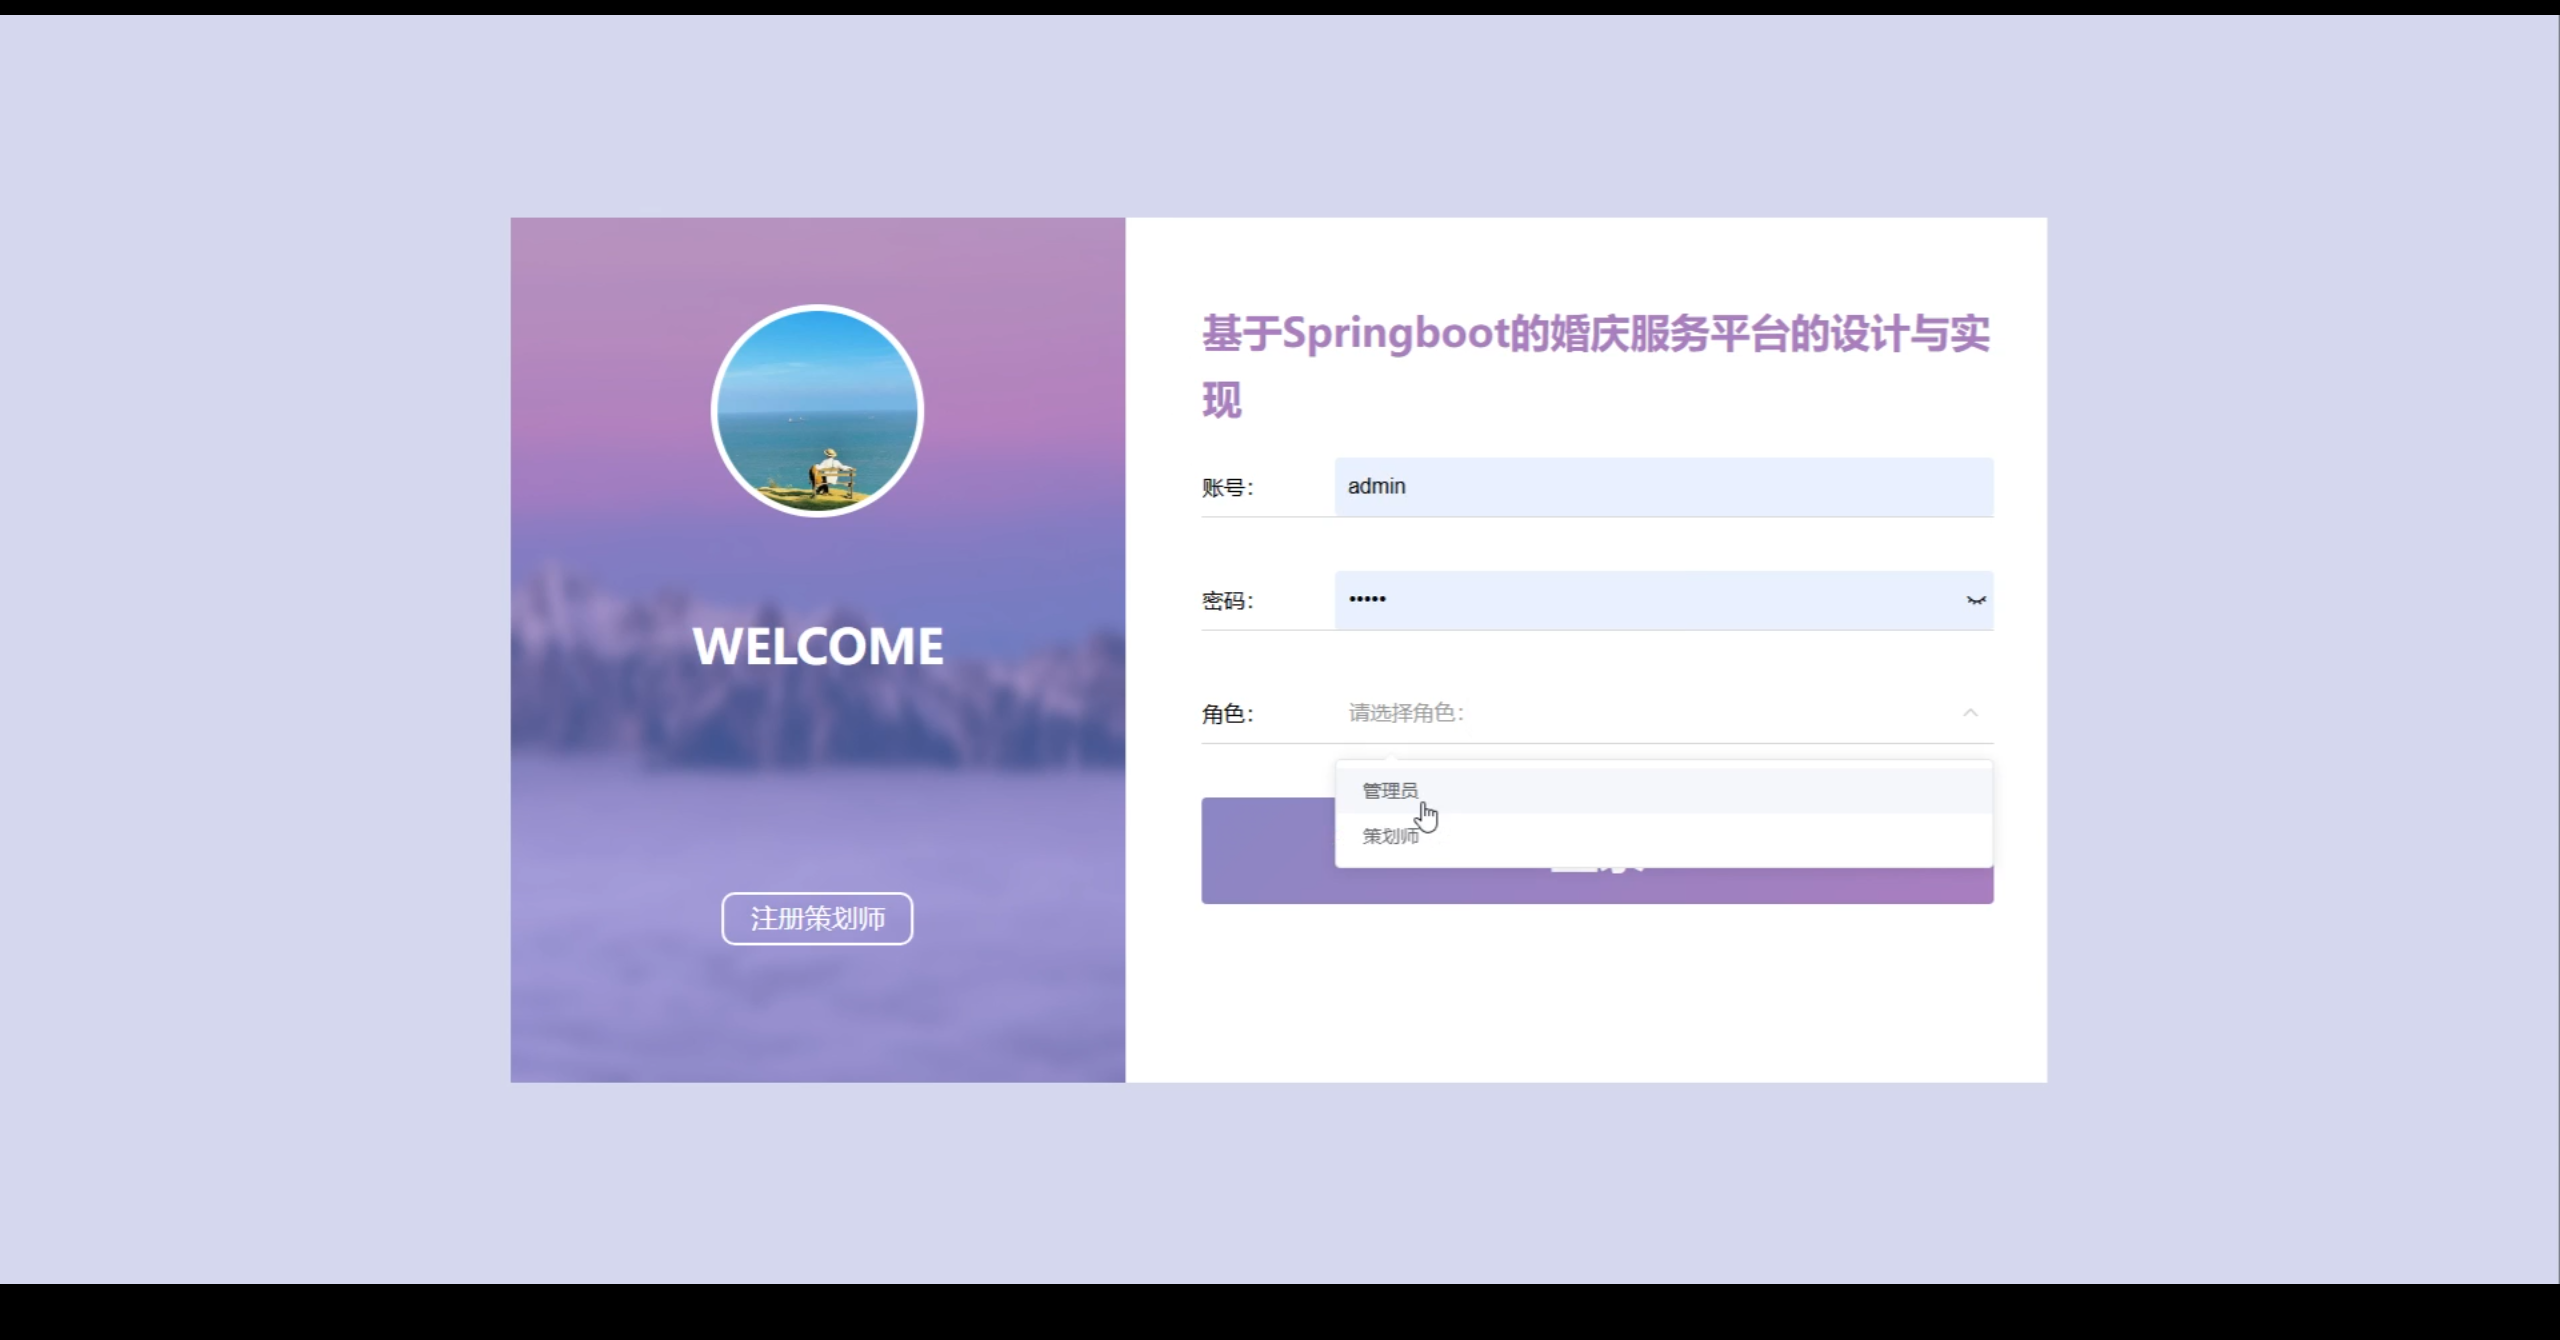This screenshot has height=1340, width=2560.
Task: Click the lavender page background outside card
Action: coord(250,650)
